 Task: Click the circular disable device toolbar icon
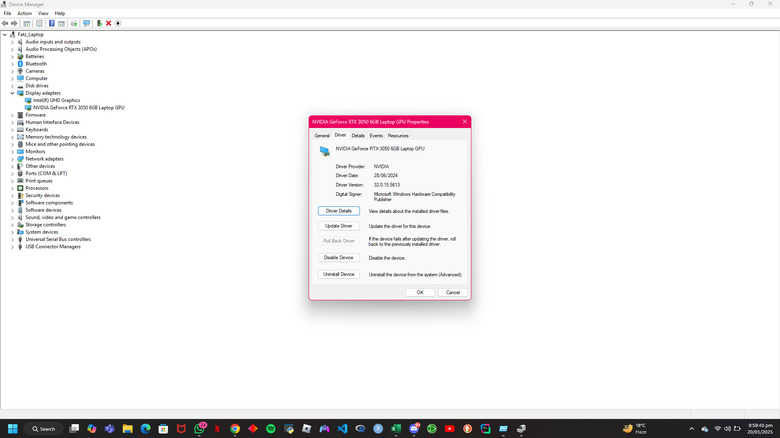coord(118,23)
